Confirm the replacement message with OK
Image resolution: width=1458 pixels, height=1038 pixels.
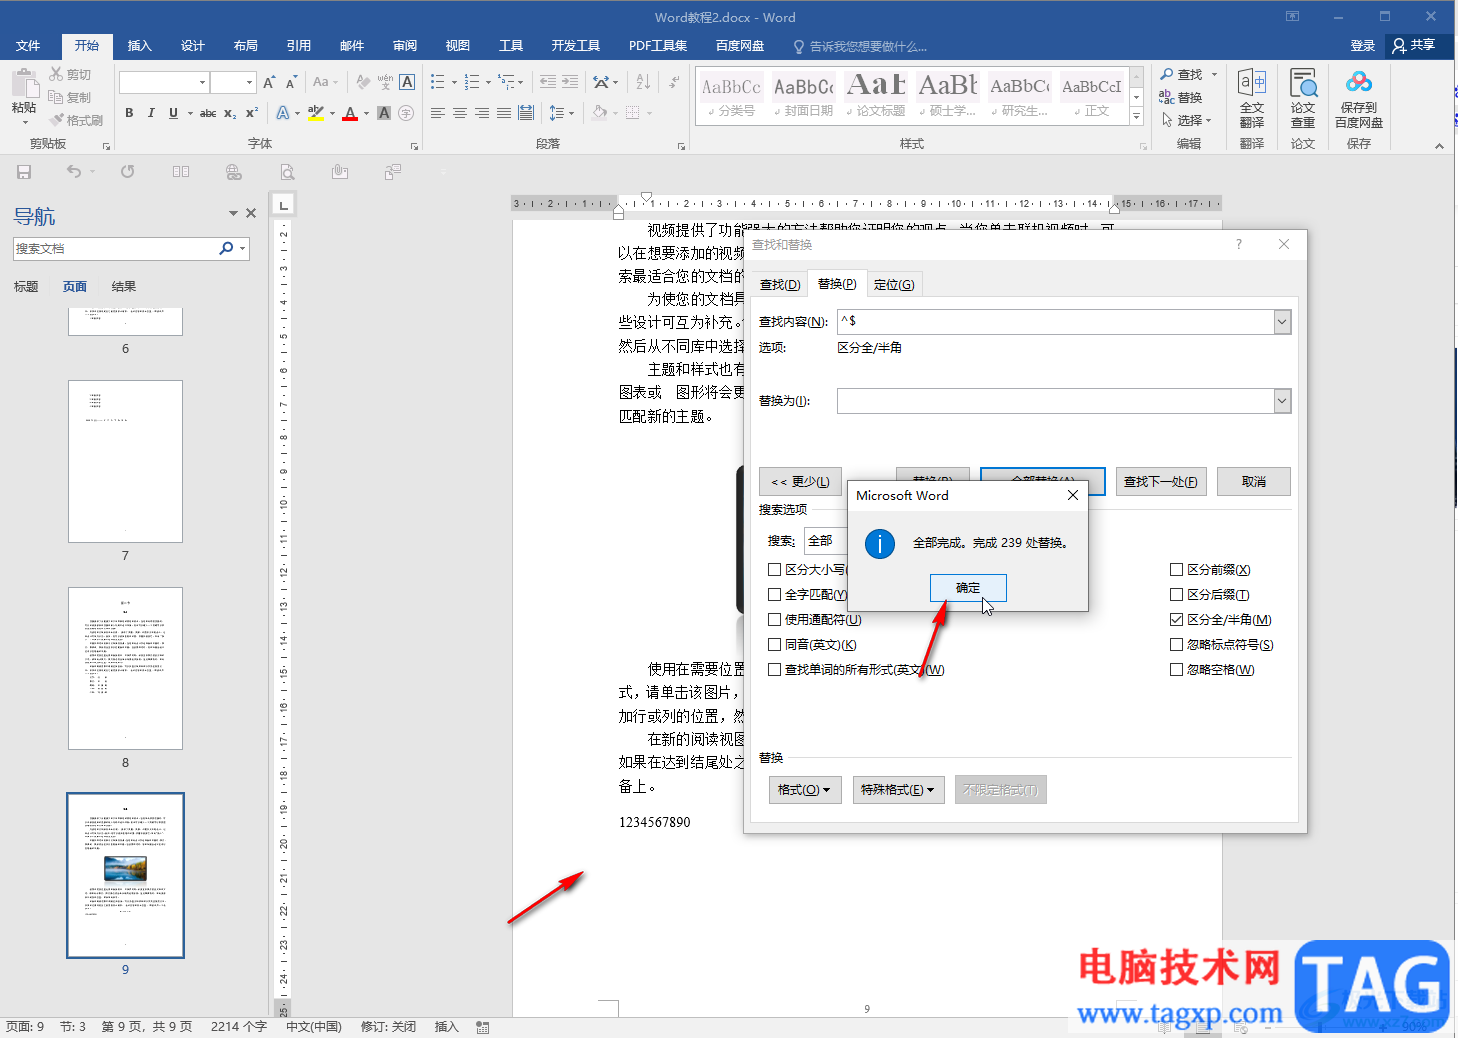coord(968,588)
